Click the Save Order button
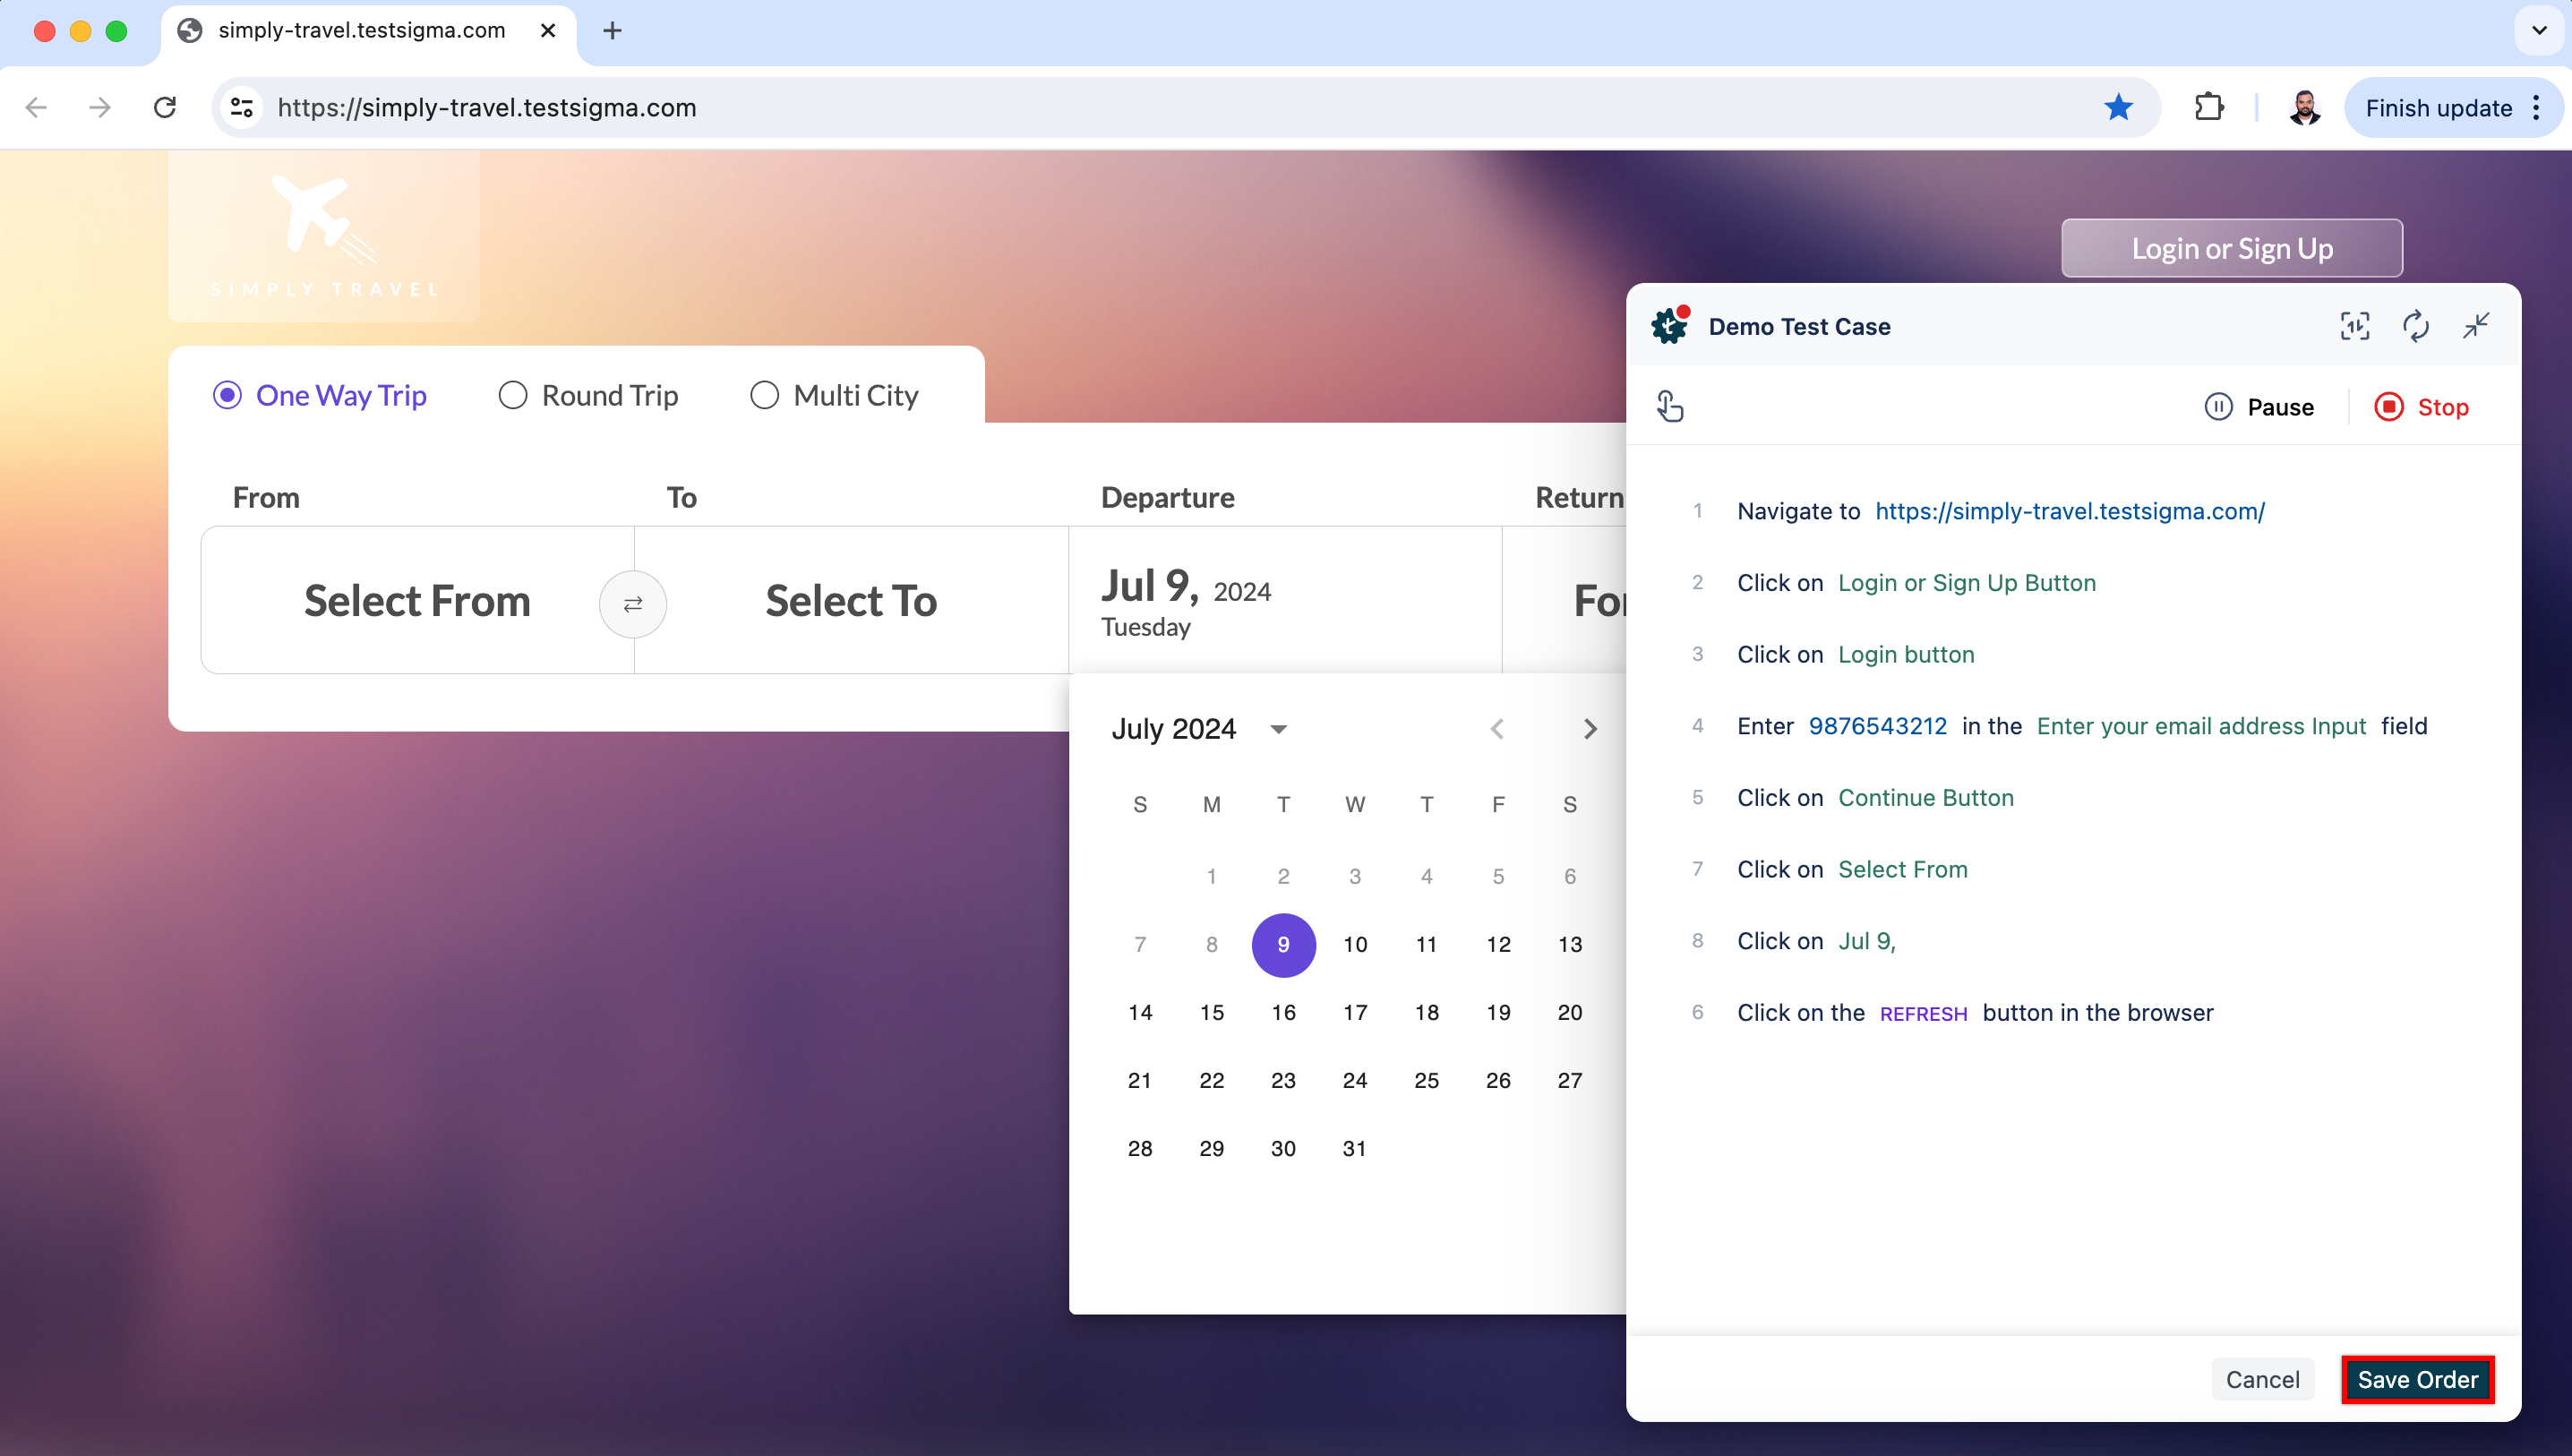This screenshot has width=2572, height=1456. click(2417, 1380)
